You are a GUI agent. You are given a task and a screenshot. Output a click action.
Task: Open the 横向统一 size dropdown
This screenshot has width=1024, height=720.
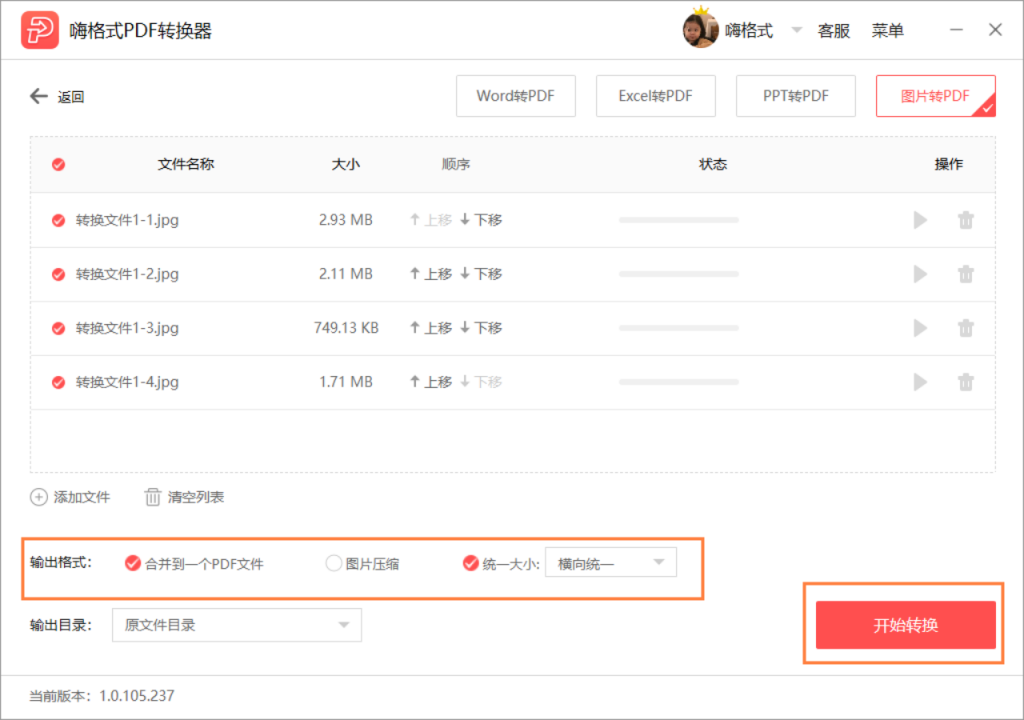pos(611,563)
